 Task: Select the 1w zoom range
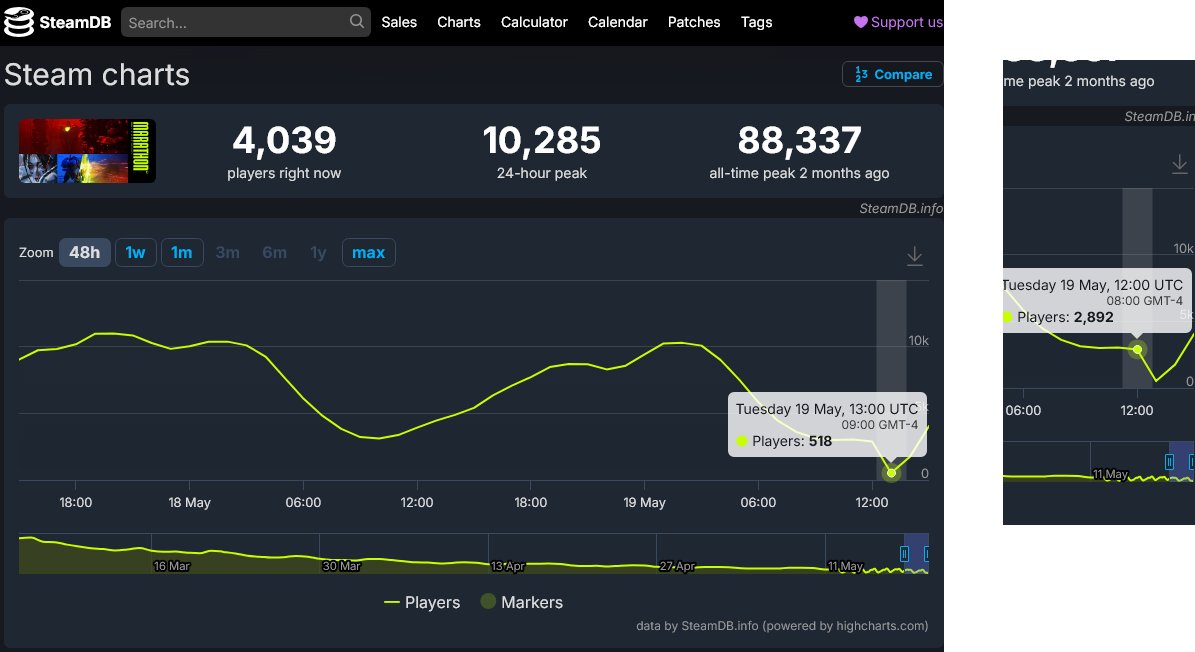pos(136,252)
